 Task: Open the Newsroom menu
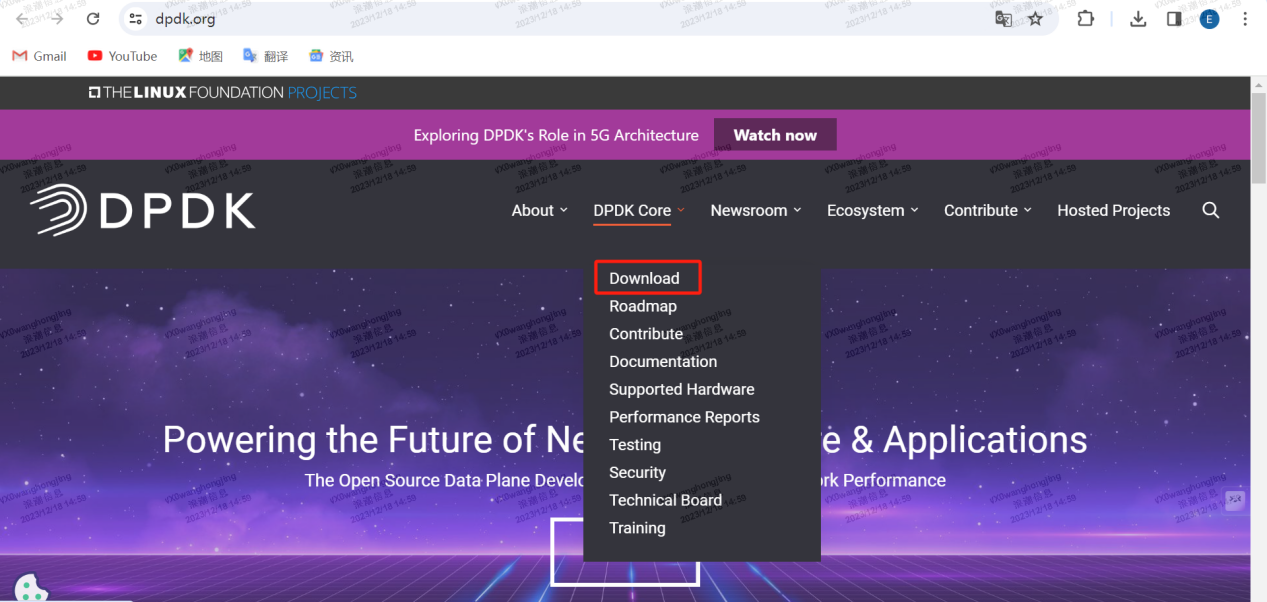[x=748, y=210]
